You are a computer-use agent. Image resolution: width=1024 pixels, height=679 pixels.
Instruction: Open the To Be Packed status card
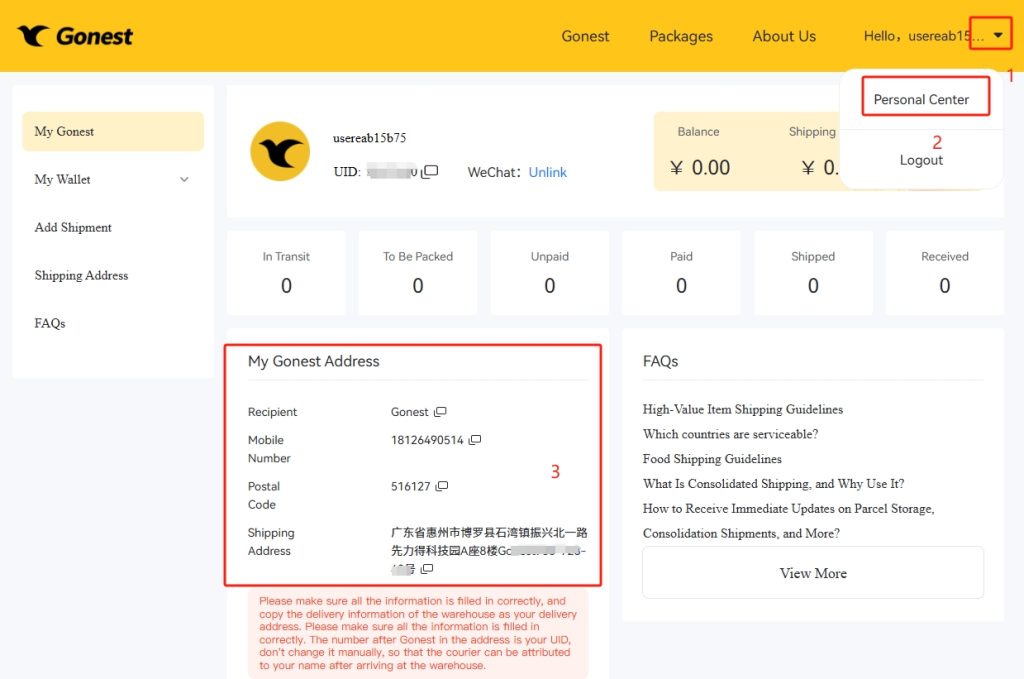418,273
